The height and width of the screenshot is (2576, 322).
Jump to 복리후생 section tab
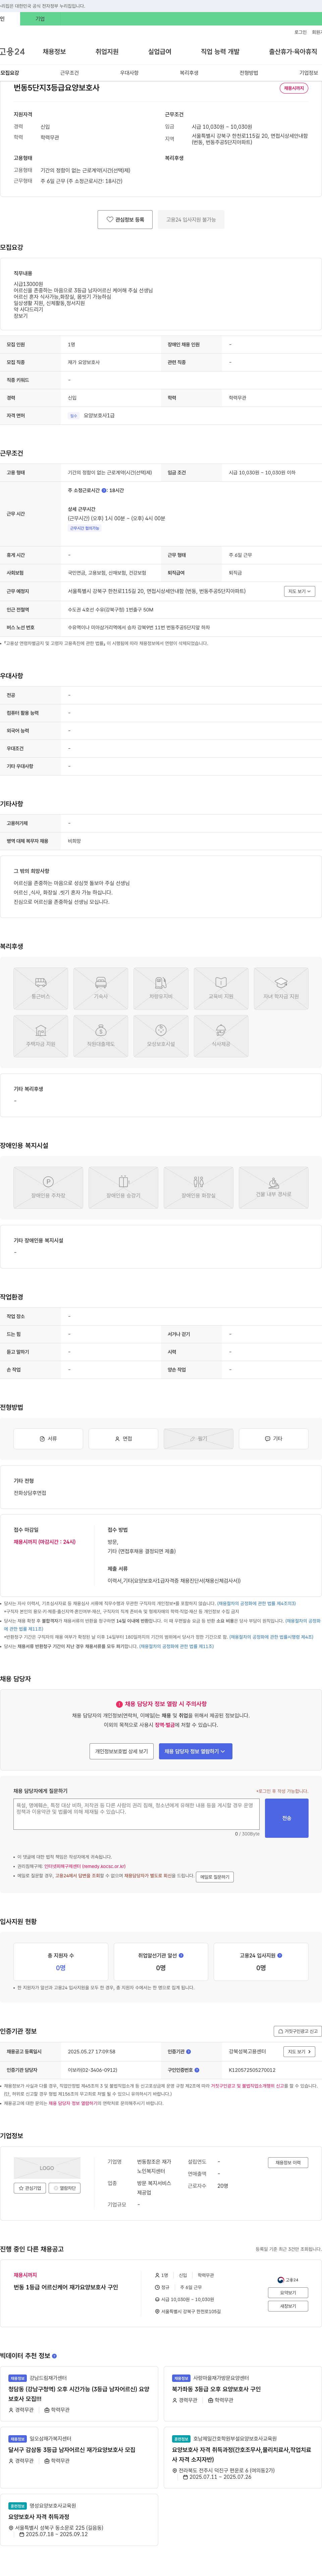[189, 73]
